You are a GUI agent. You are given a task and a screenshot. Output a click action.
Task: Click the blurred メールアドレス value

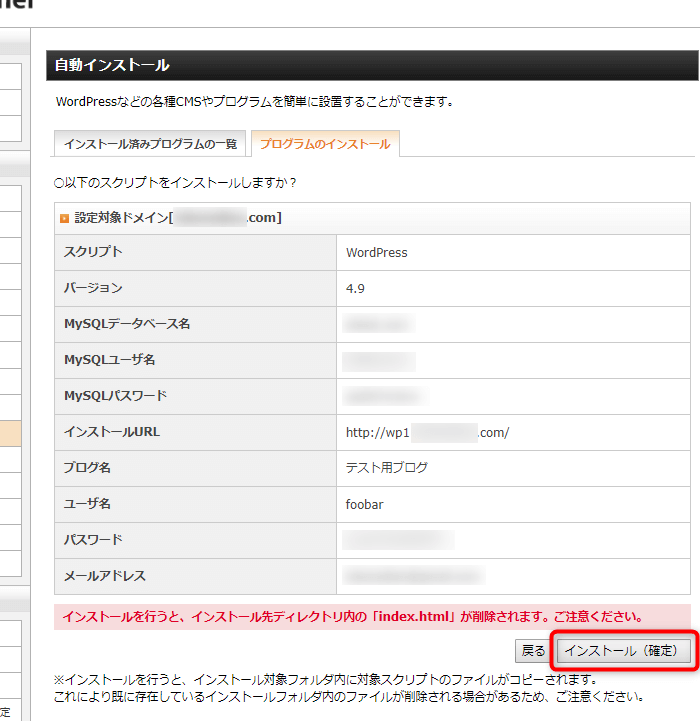pos(412,576)
